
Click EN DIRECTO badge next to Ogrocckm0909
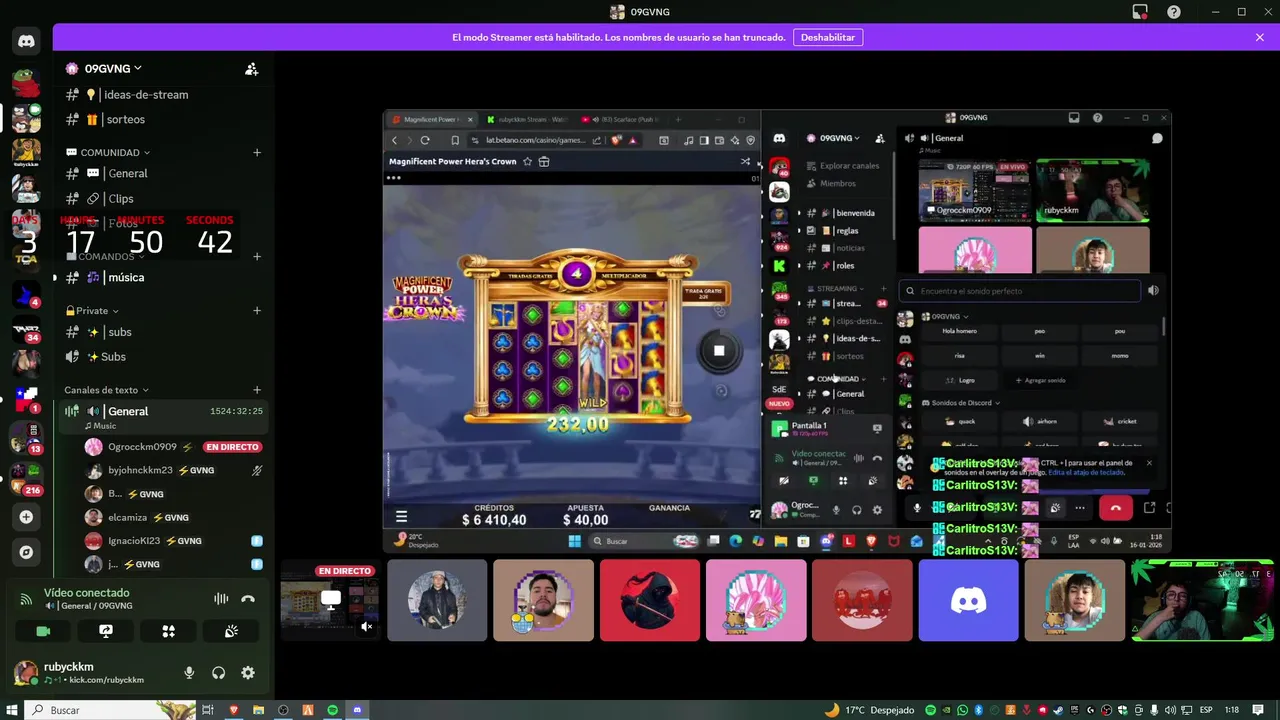(232, 447)
